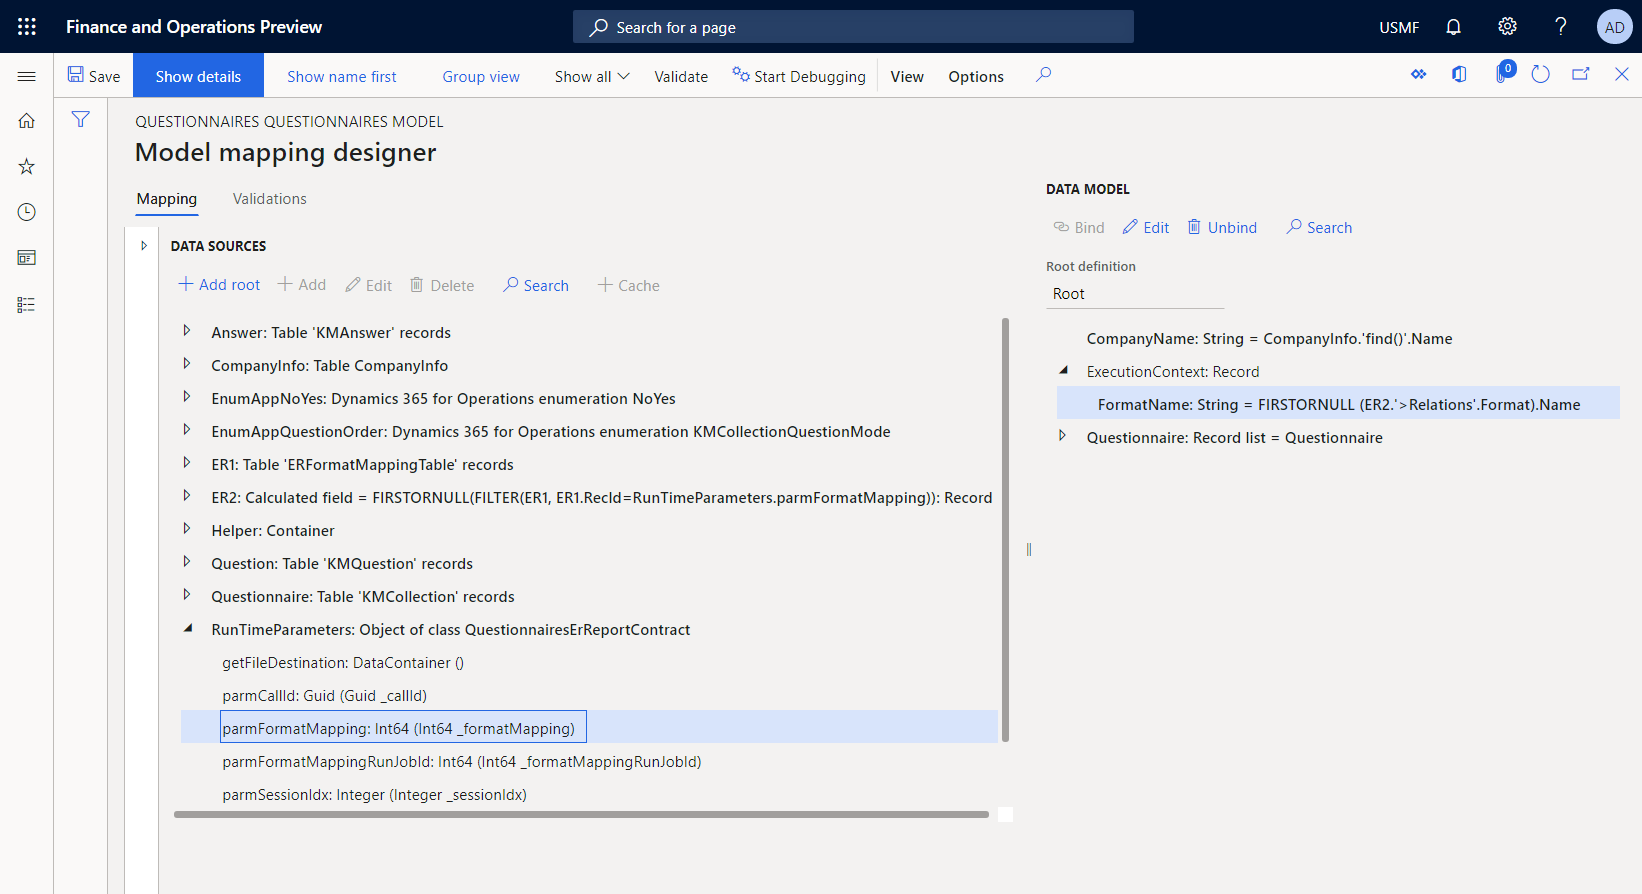Open the Show all dropdown

[592, 76]
